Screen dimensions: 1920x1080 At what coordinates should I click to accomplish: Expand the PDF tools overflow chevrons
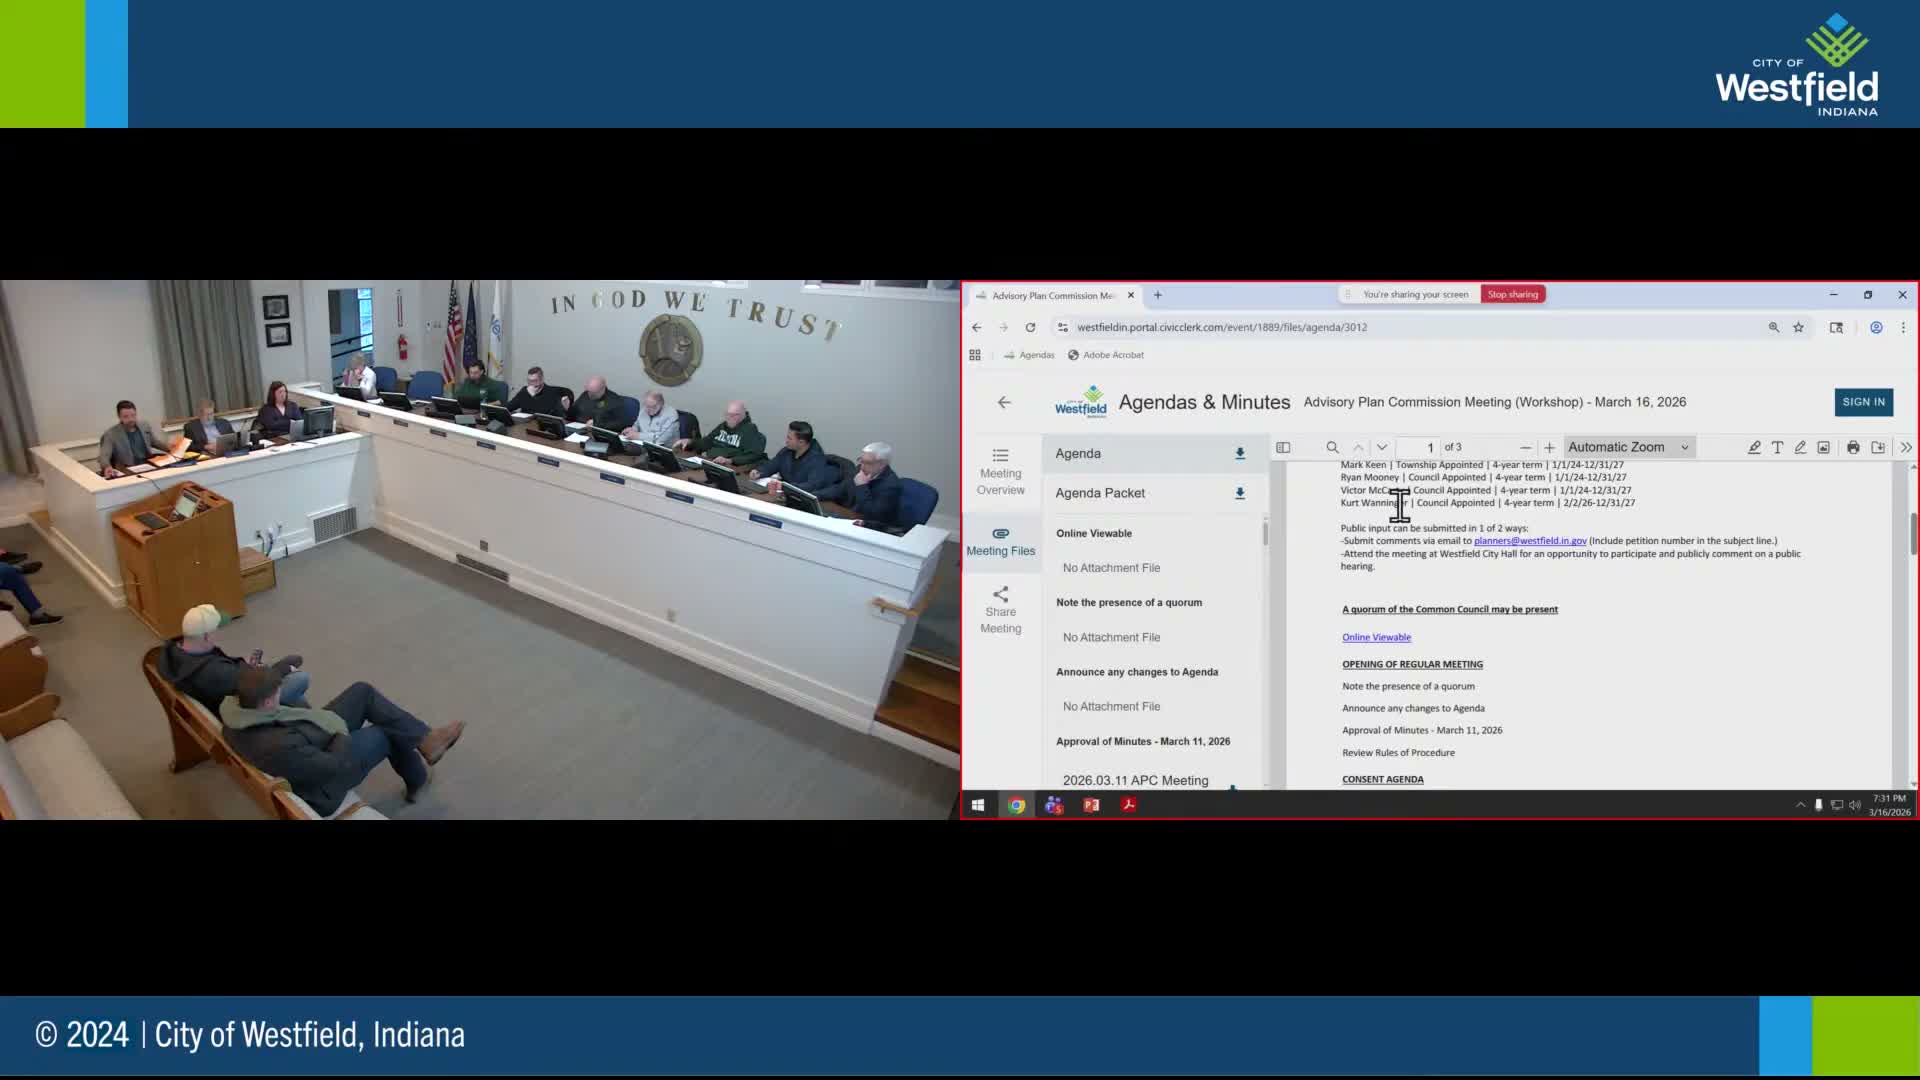pyautogui.click(x=1906, y=447)
